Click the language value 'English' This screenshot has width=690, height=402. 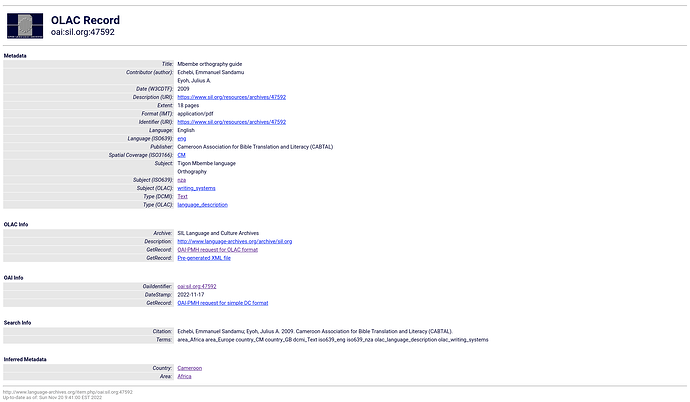pos(186,130)
